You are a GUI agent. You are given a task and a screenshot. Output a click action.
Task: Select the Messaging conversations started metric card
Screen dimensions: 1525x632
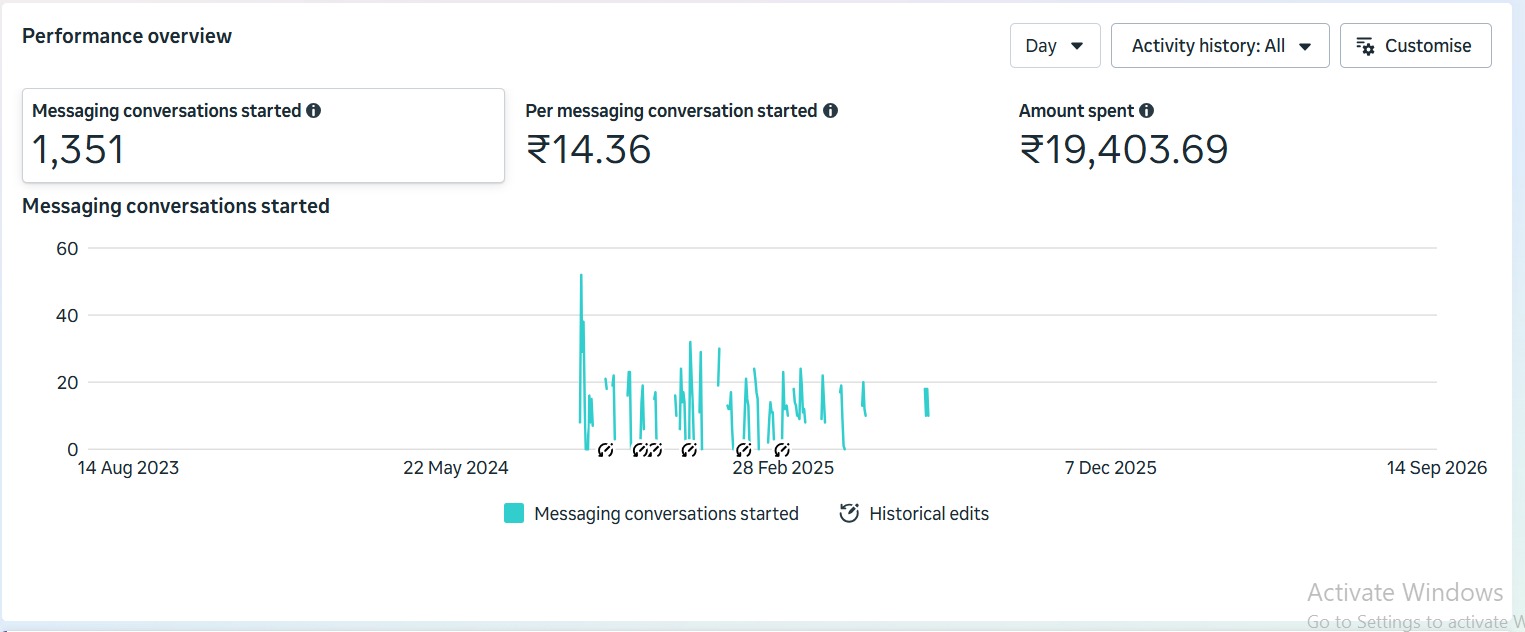coord(263,136)
